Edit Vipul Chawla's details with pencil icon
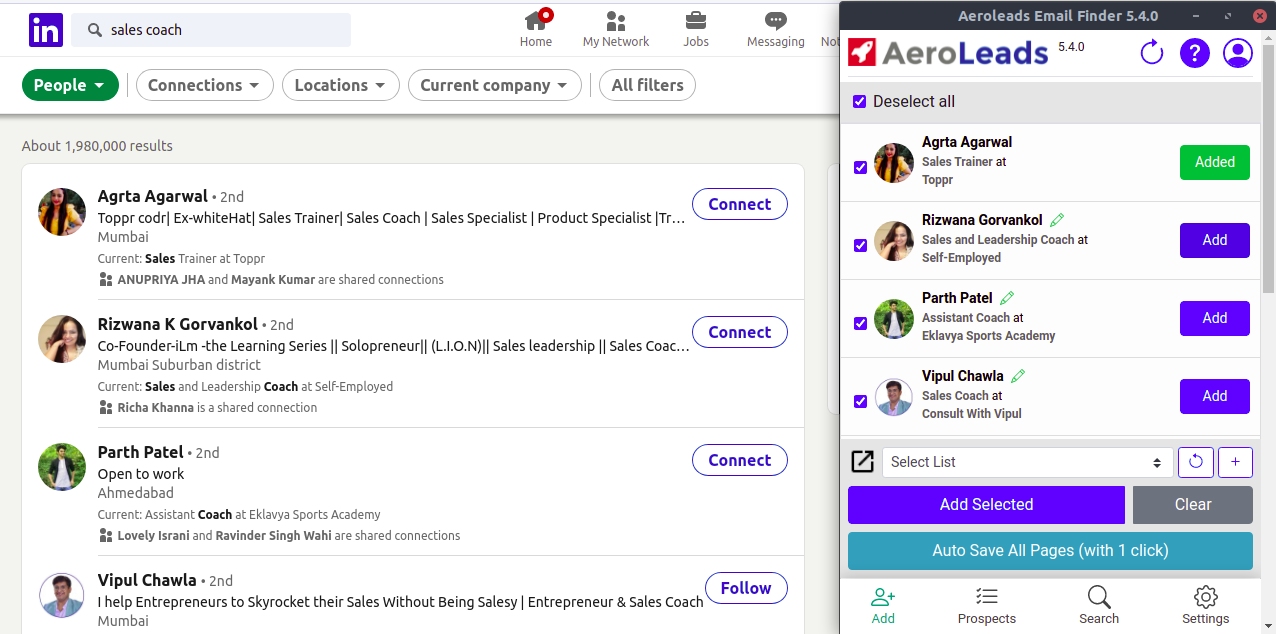The image size is (1276, 634). click(x=1018, y=376)
